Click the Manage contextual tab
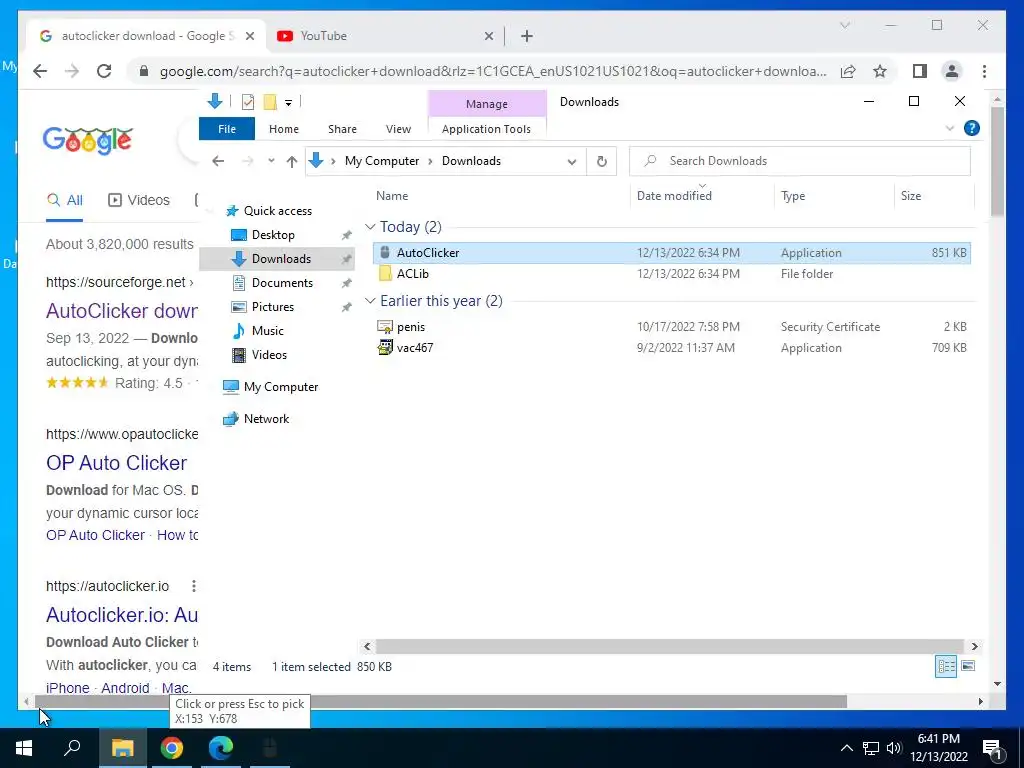The height and width of the screenshot is (768, 1024). pos(487,104)
